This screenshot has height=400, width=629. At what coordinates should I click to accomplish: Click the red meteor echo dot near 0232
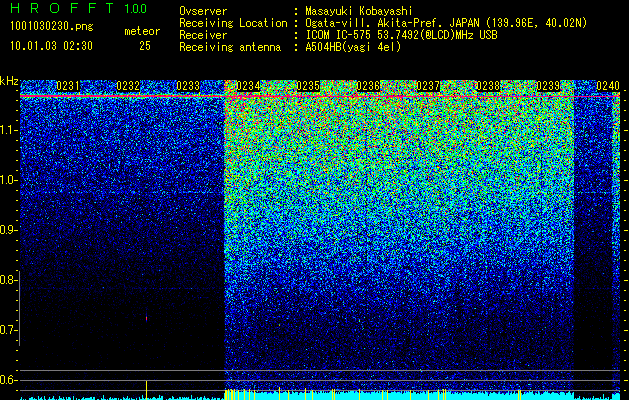click(146, 319)
